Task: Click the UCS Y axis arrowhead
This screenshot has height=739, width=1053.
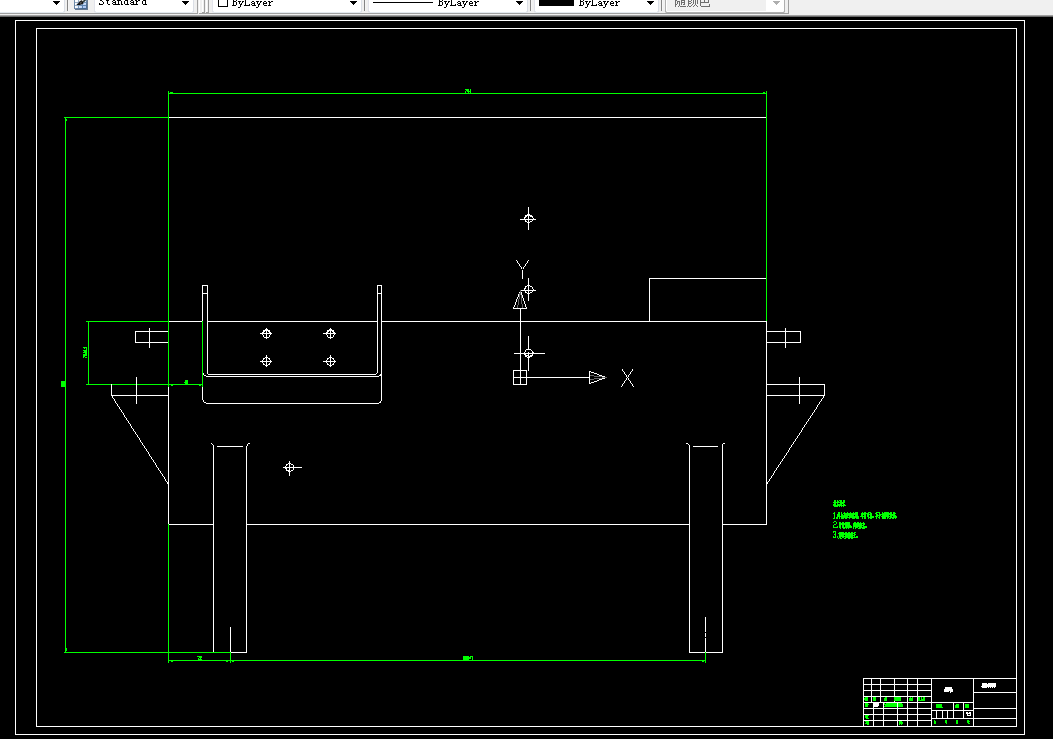Action: (520, 300)
